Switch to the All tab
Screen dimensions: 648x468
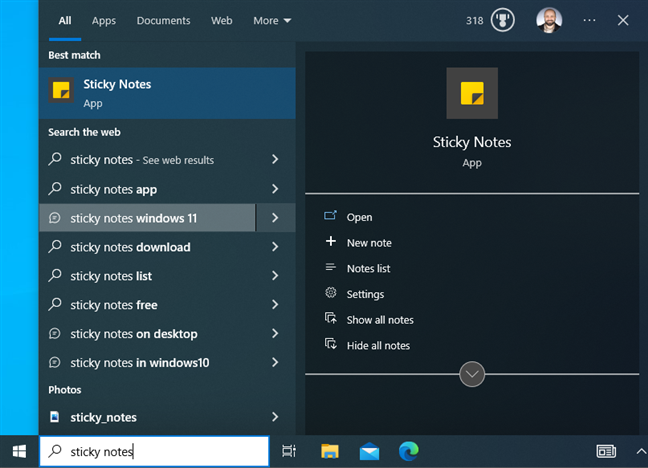[65, 21]
